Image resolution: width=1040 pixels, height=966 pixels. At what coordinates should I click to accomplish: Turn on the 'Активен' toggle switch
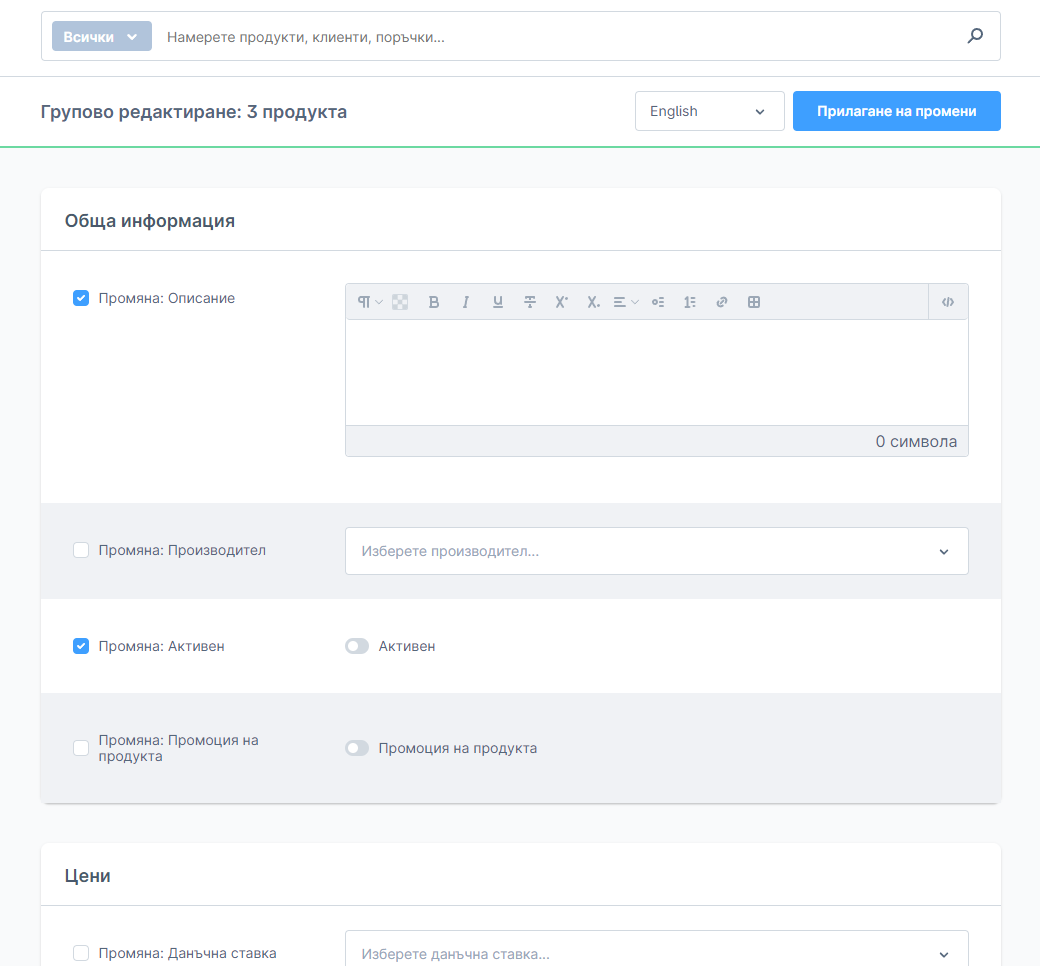(357, 646)
